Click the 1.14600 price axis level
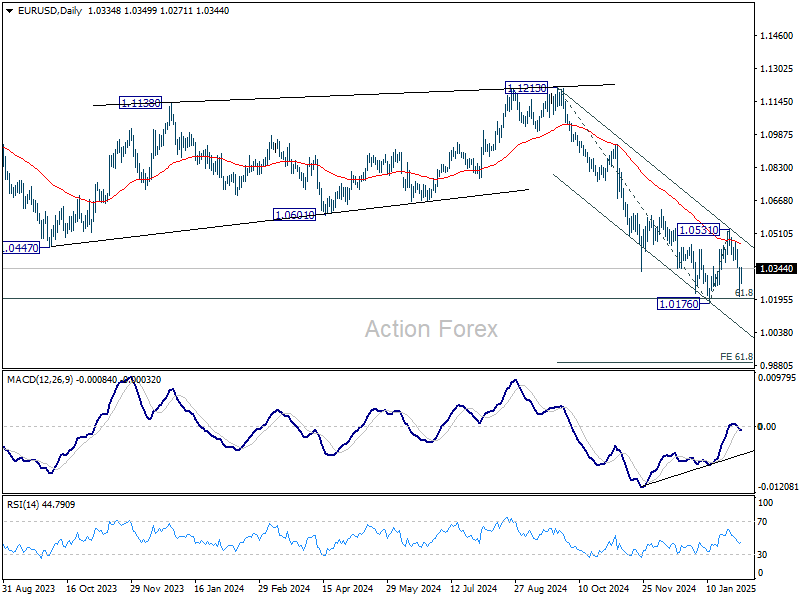Viewport: 800px width, 600px height. click(x=775, y=36)
